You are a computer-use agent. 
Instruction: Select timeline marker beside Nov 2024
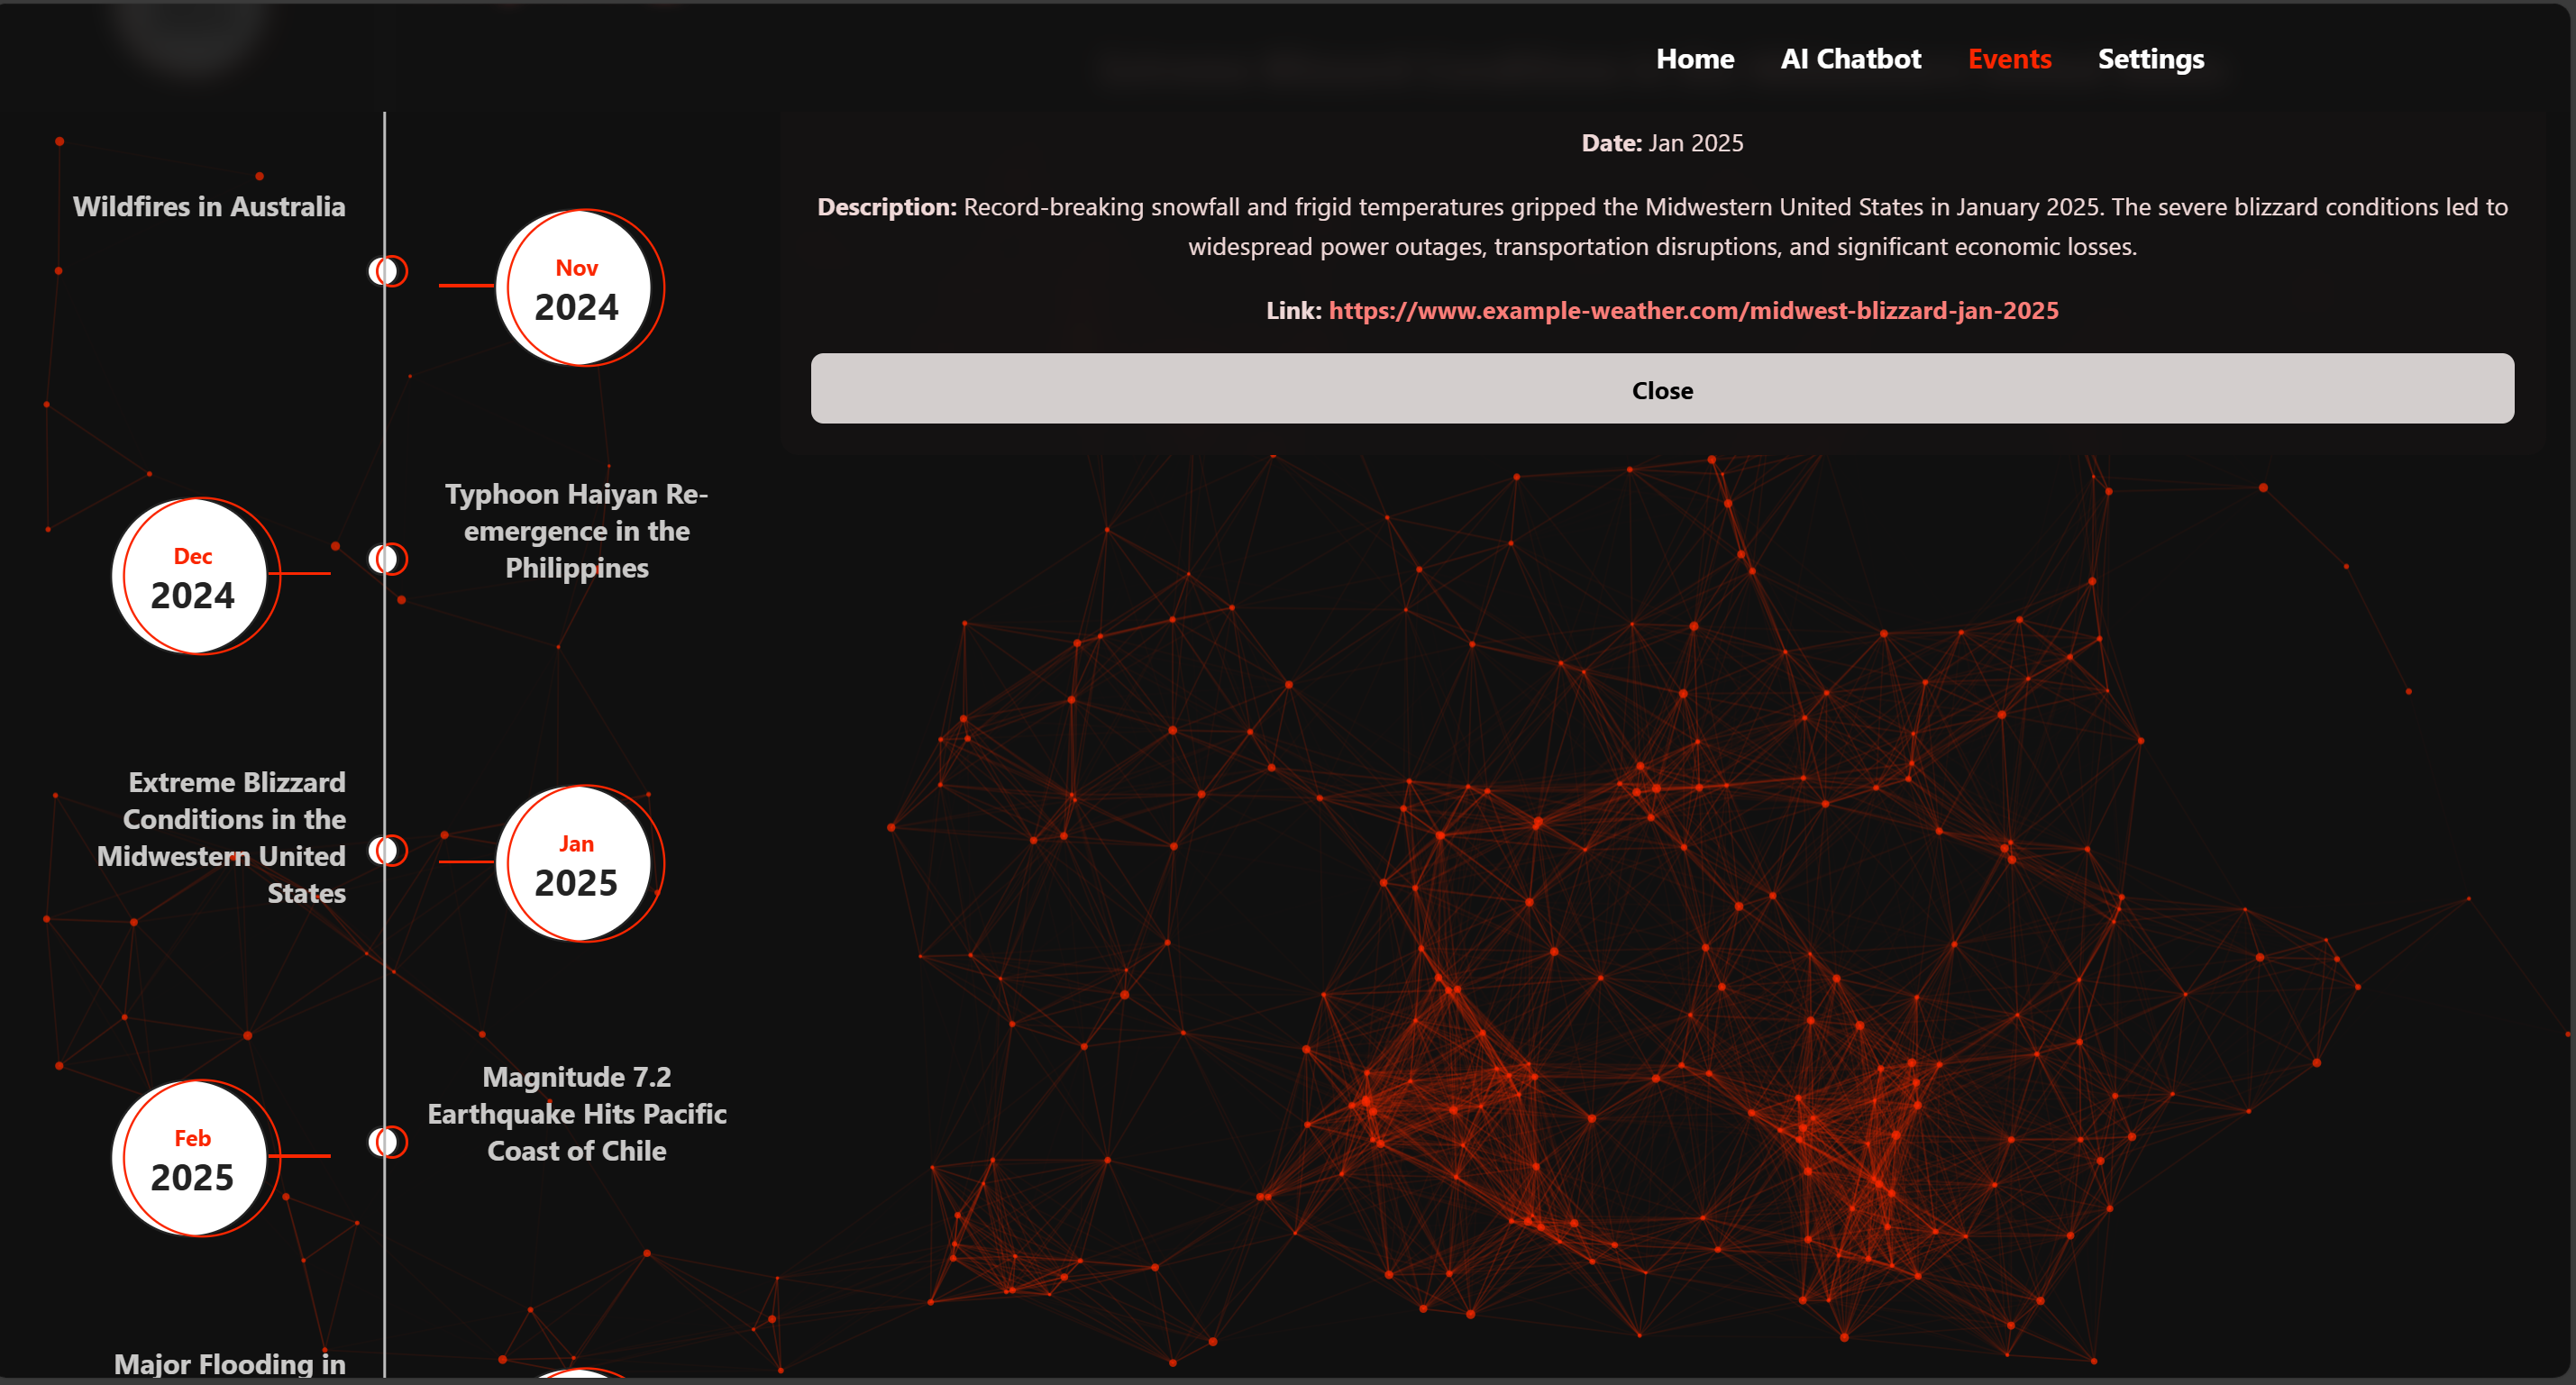coord(387,271)
